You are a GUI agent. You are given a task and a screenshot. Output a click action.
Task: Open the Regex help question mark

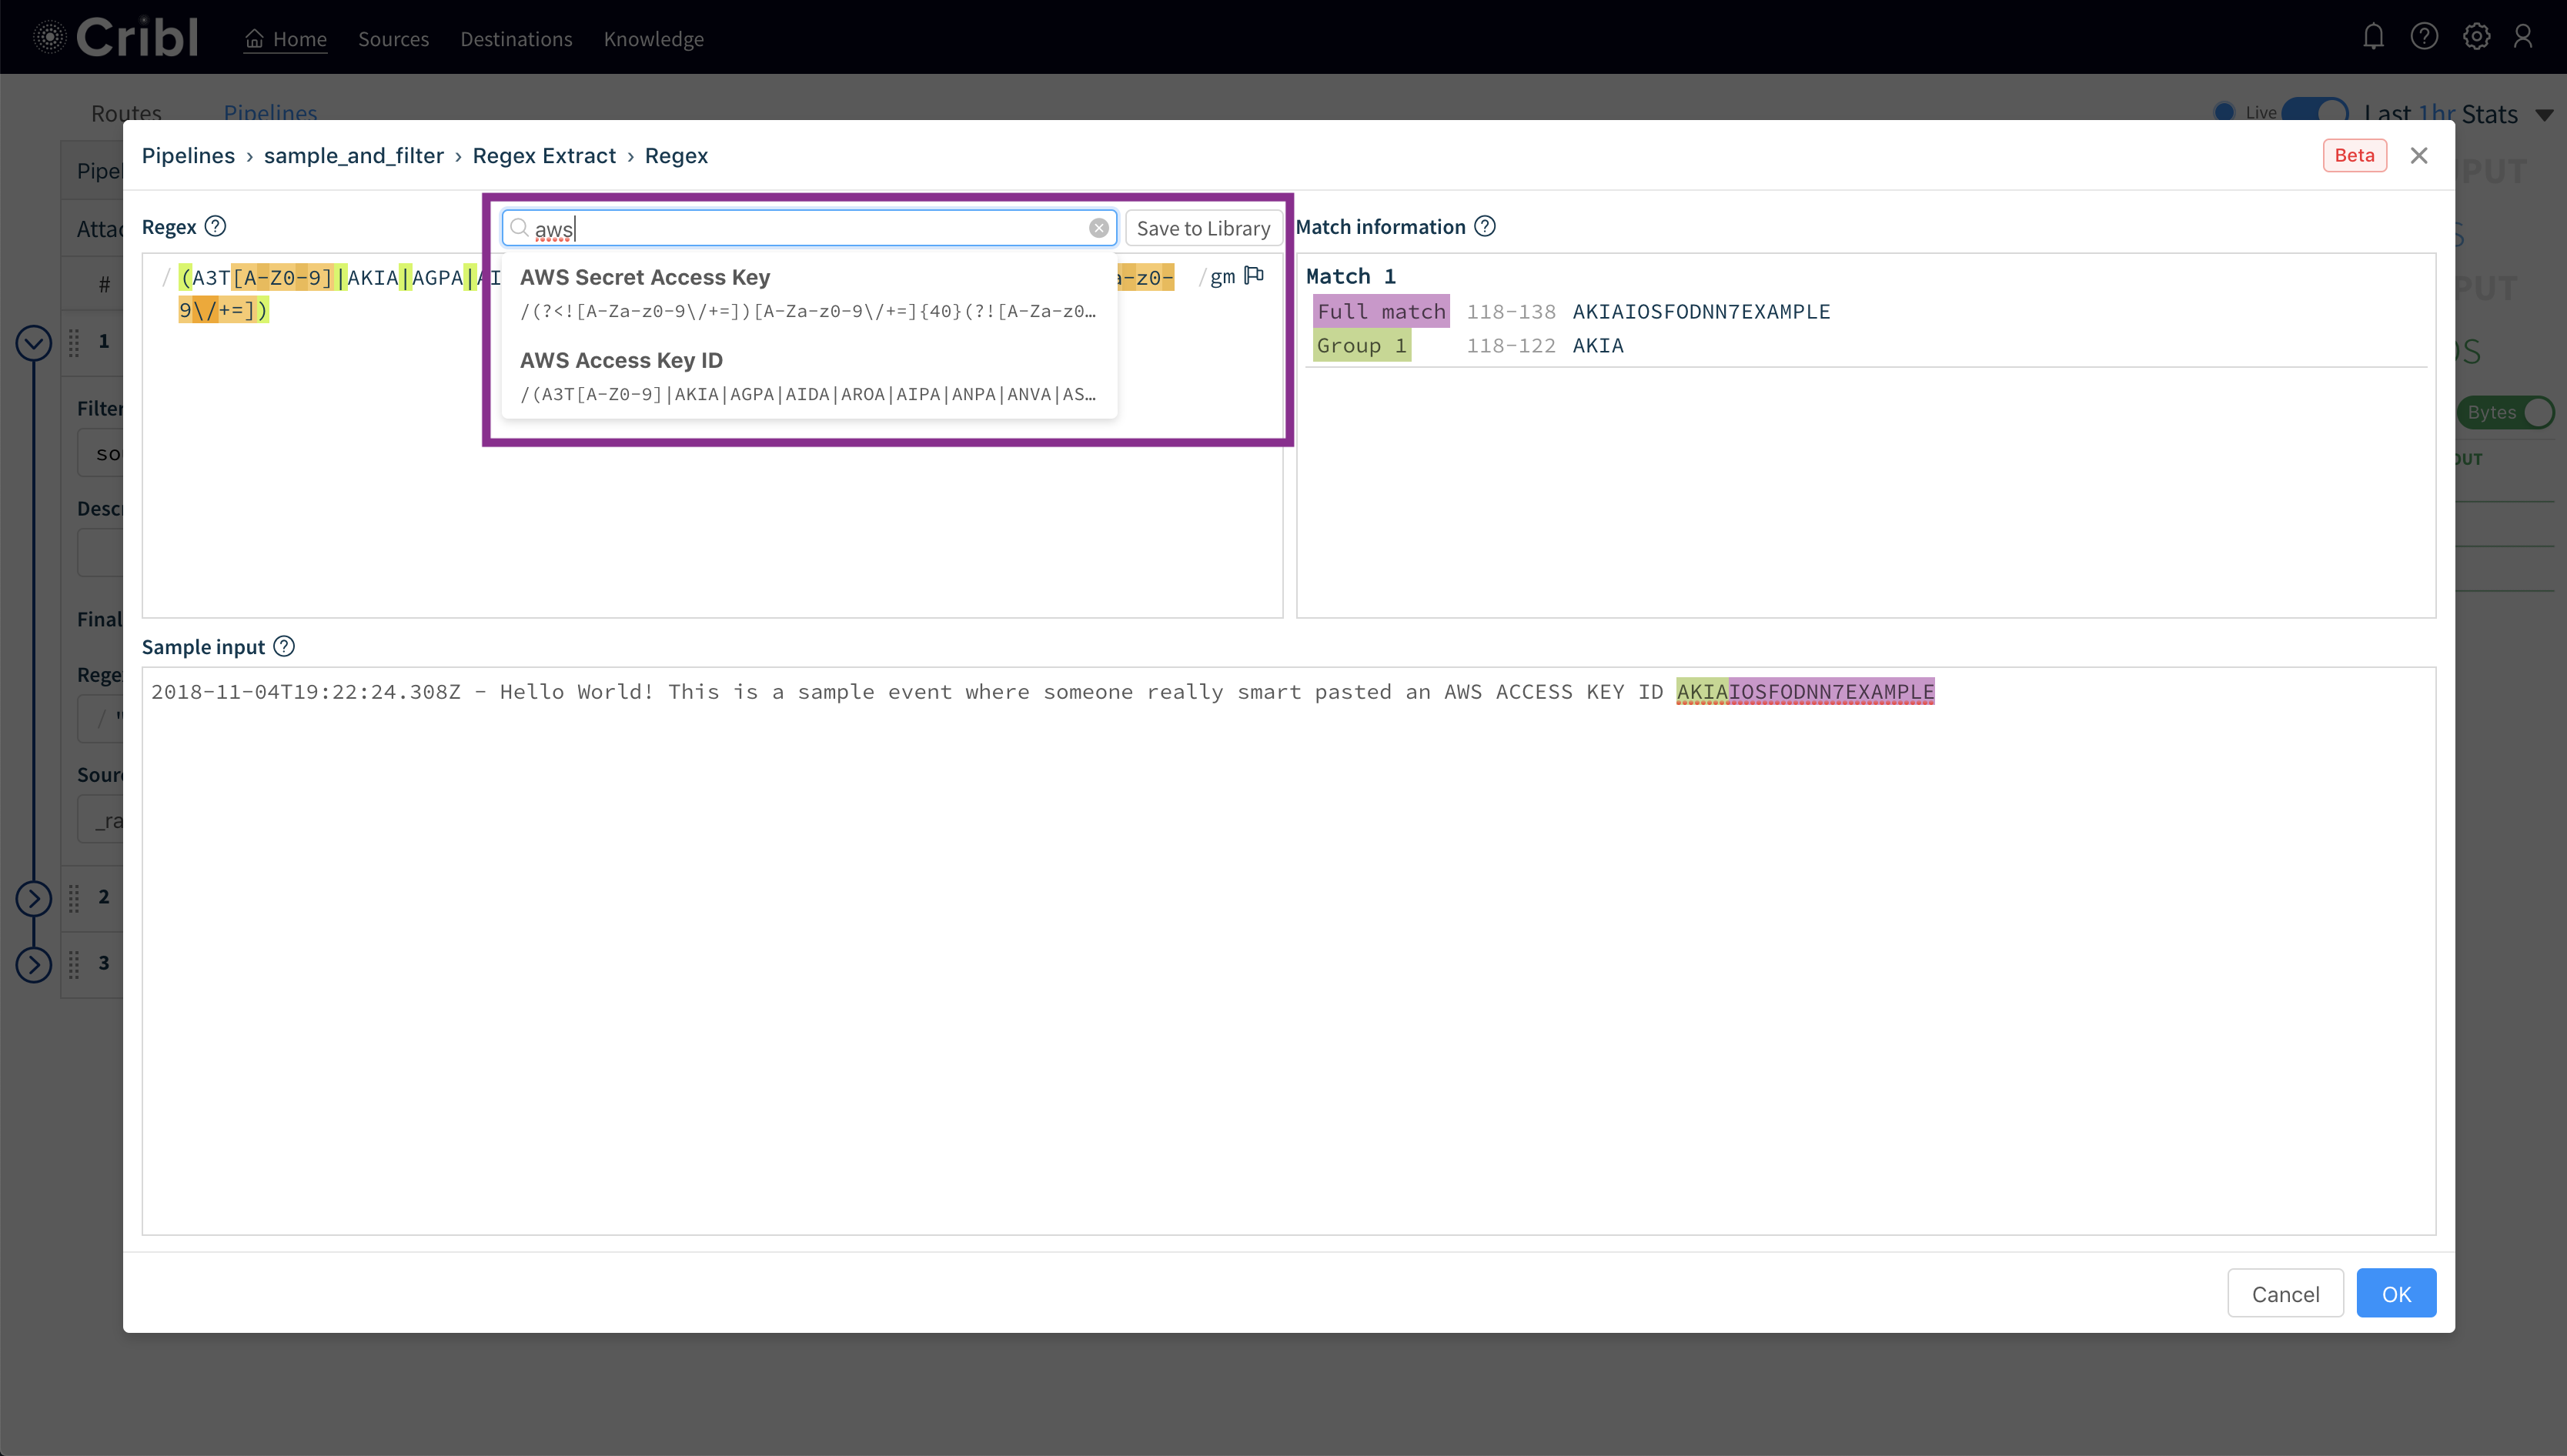[x=215, y=226]
